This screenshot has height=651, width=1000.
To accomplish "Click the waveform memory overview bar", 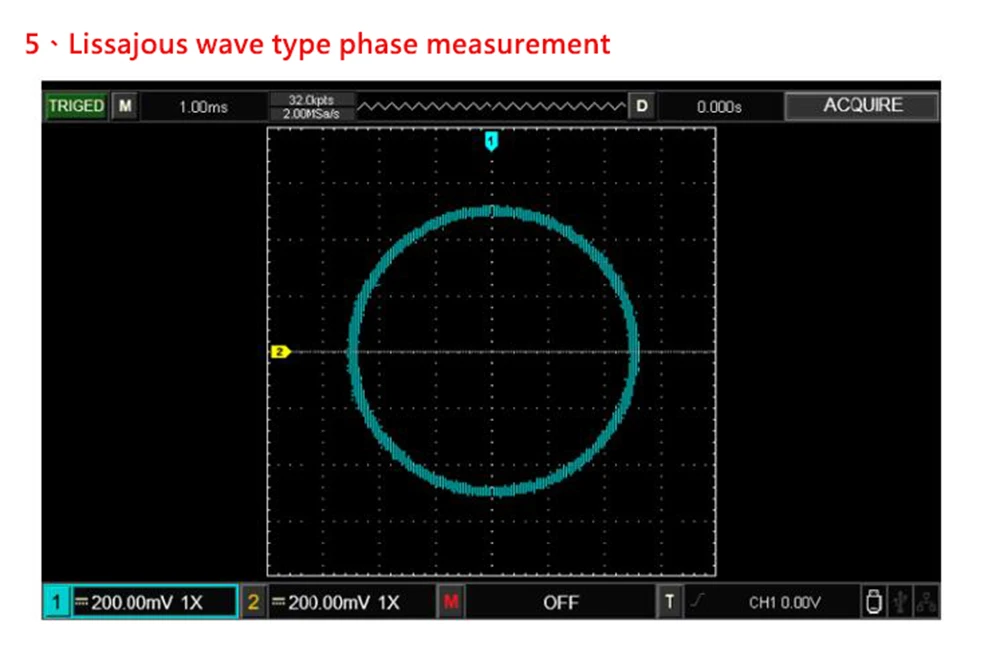I will coord(492,106).
